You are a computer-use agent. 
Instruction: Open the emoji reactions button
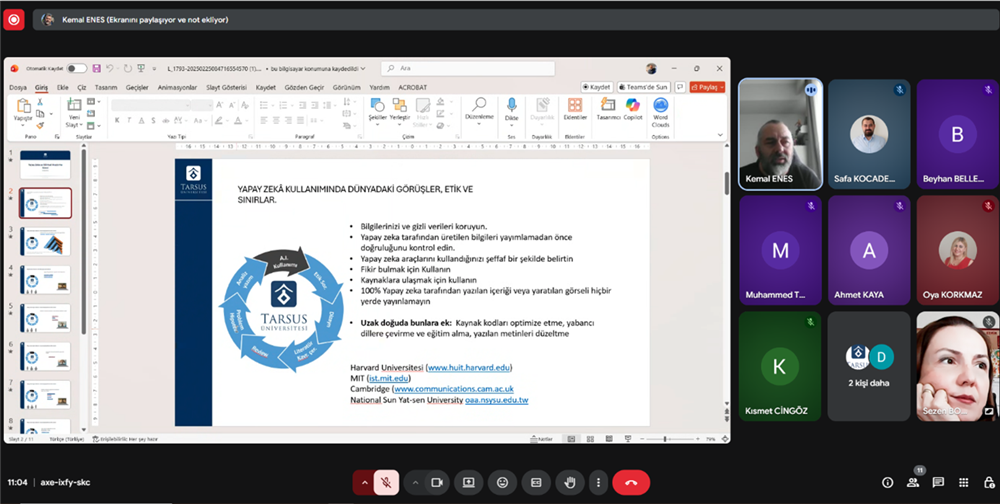[x=502, y=482]
